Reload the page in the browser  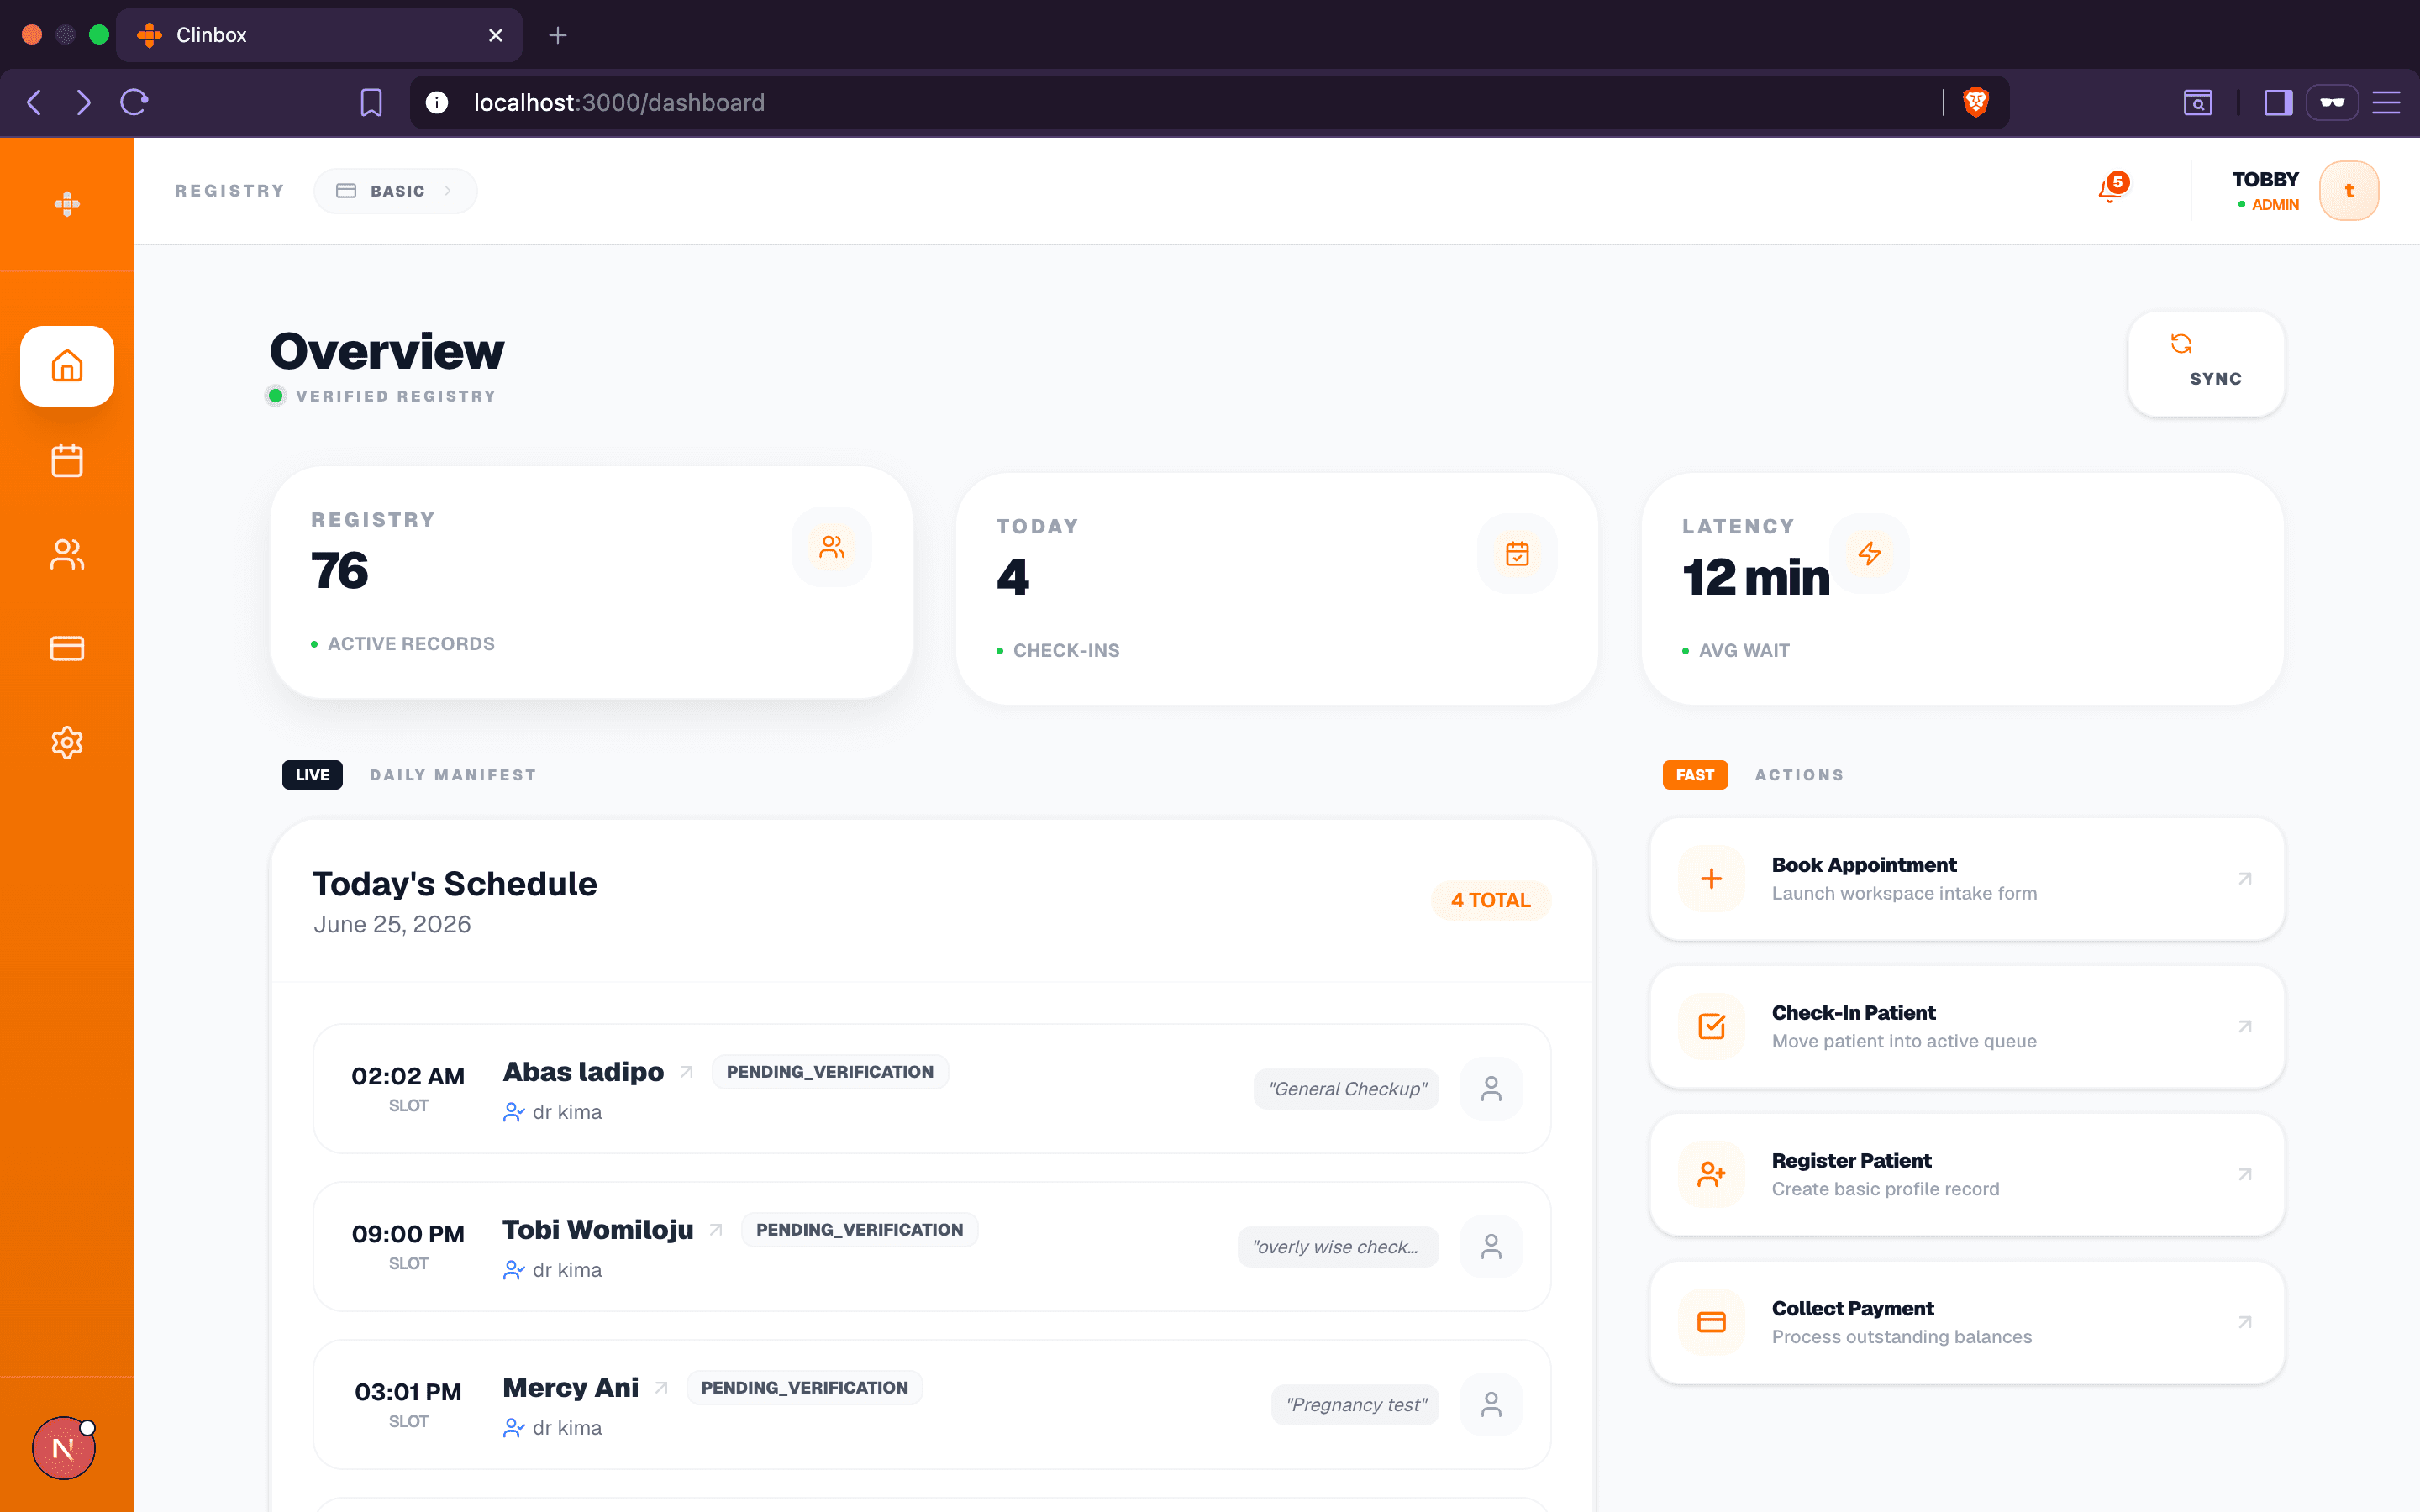point(134,102)
